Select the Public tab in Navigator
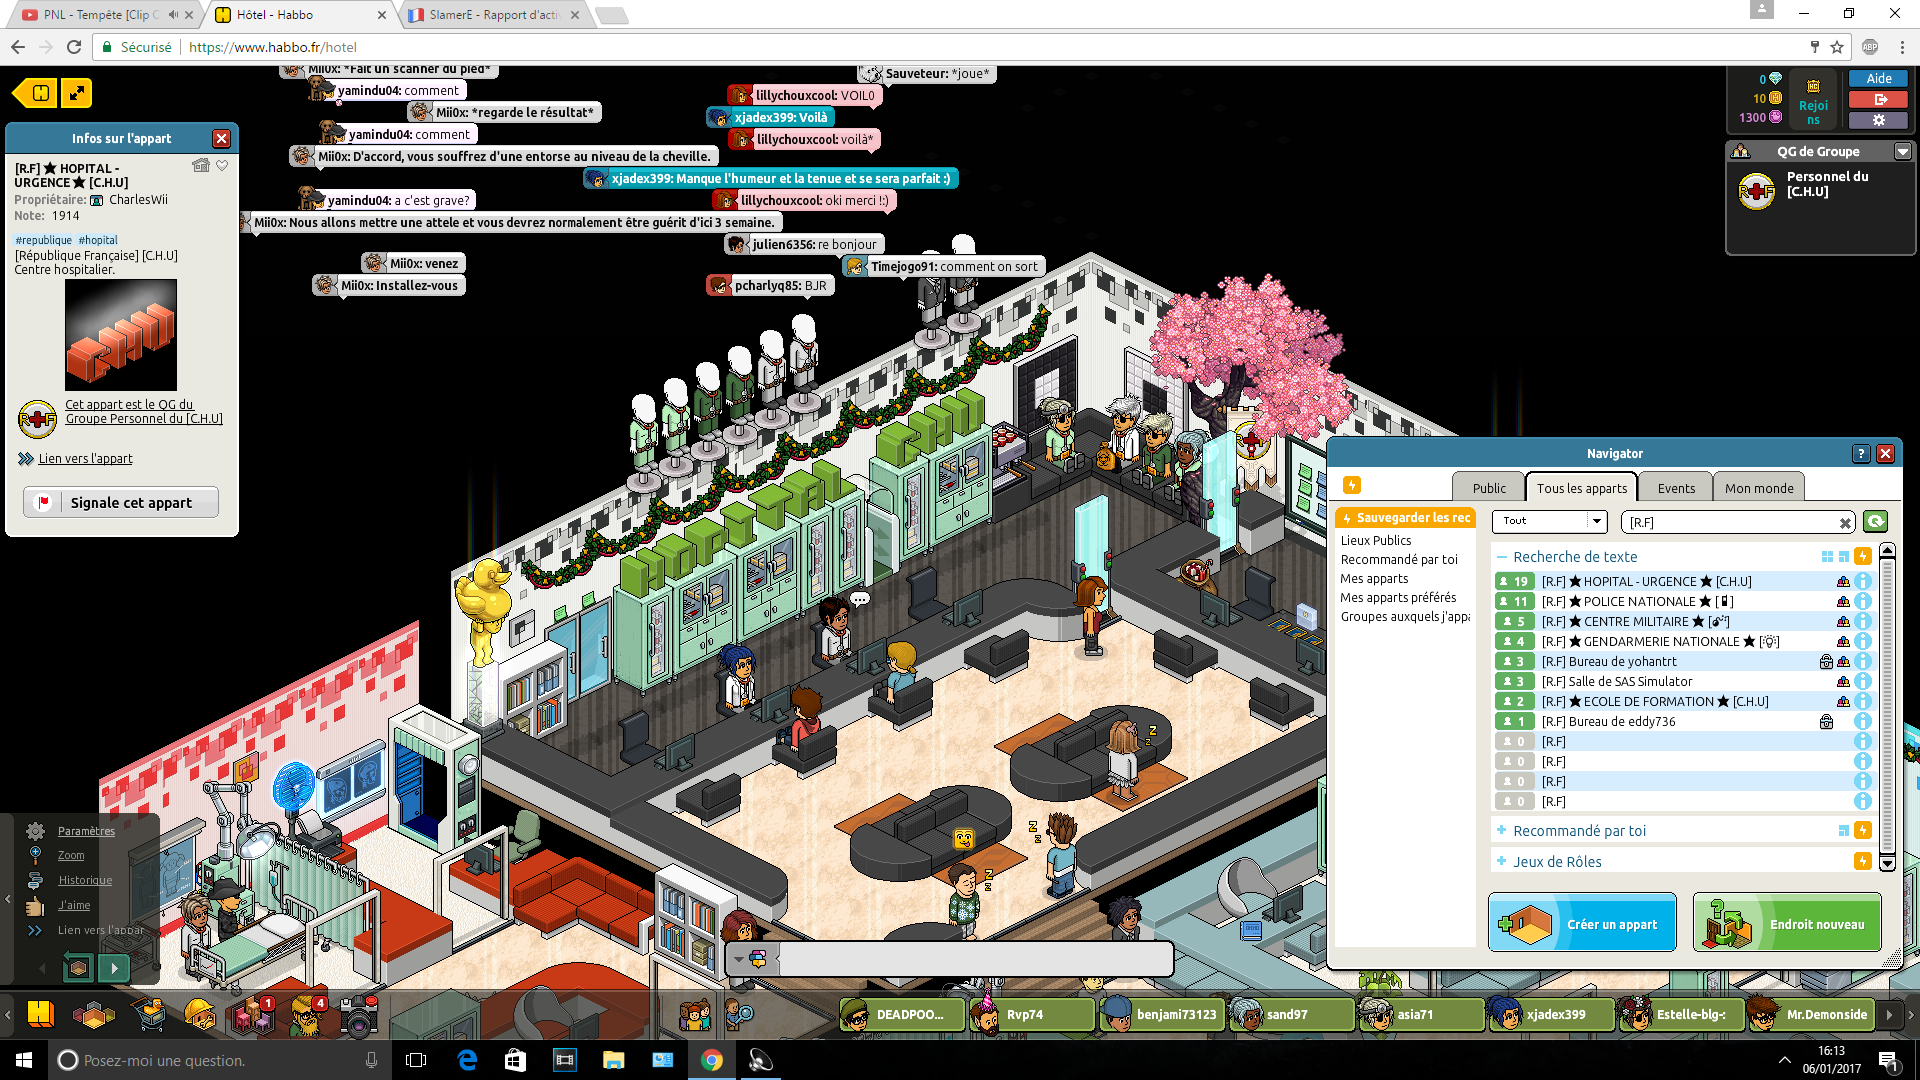Image resolution: width=1920 pixels, height=1080 pixels. tap(1489, 488)
